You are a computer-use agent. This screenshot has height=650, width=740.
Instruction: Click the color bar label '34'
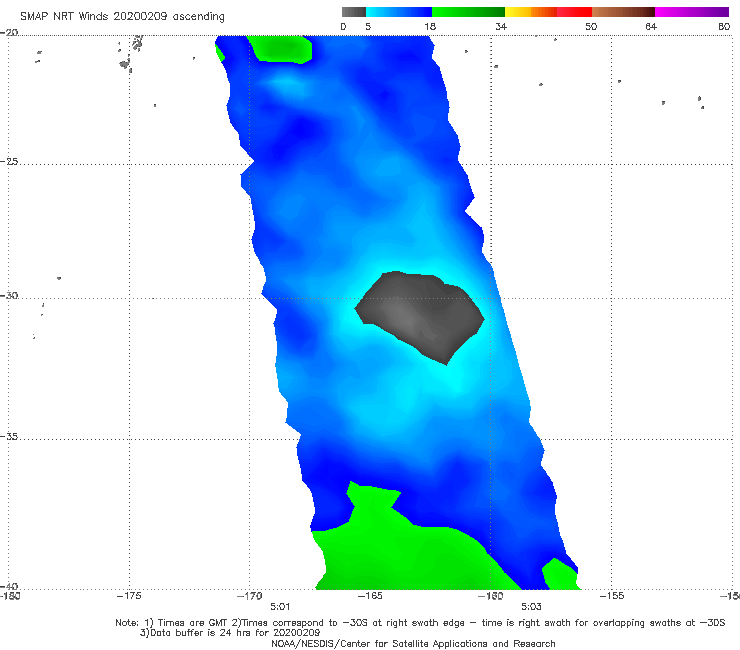(x=501, y=26)
